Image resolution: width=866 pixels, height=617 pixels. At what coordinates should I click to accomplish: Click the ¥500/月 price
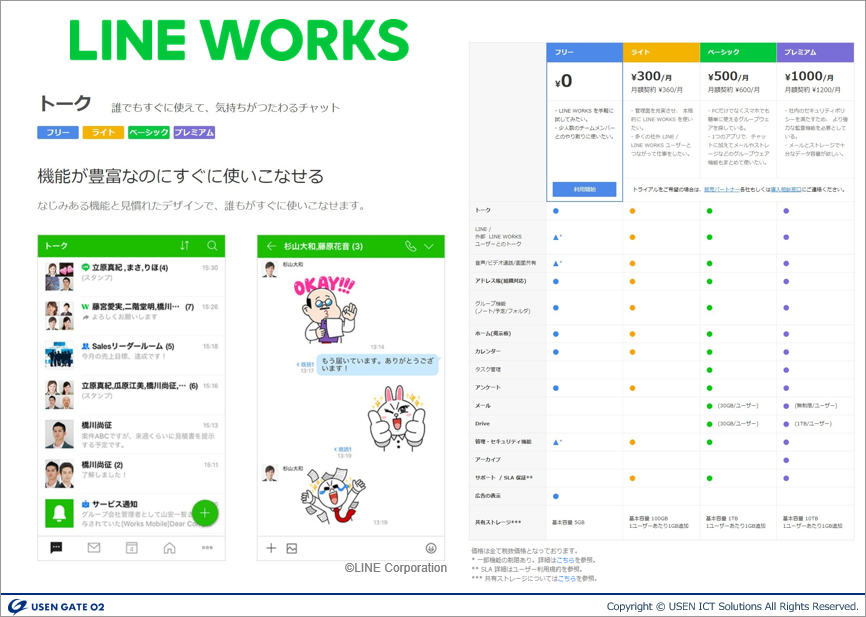pos(728,77)
